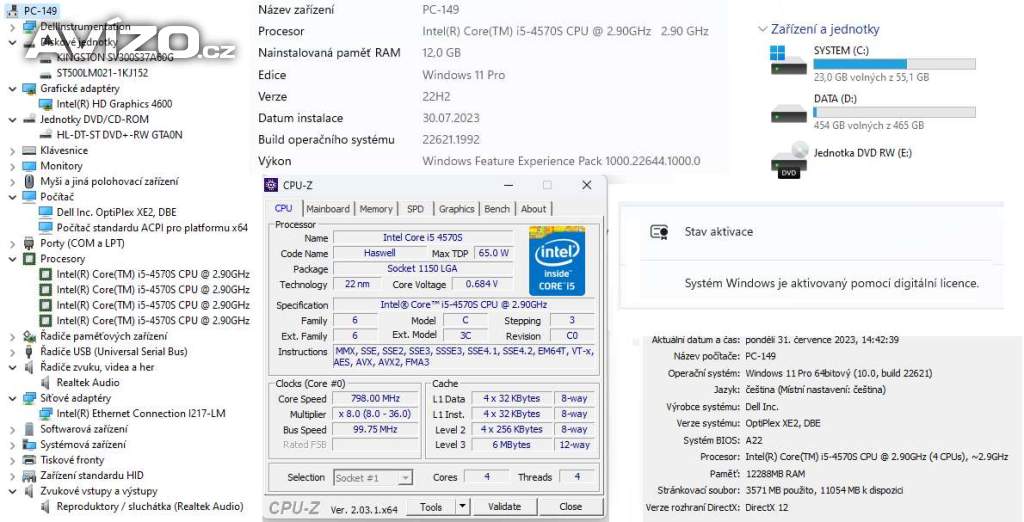Click the SYSTEM (C:) usage bar
1024x522 pixels.
click(894, 64)
